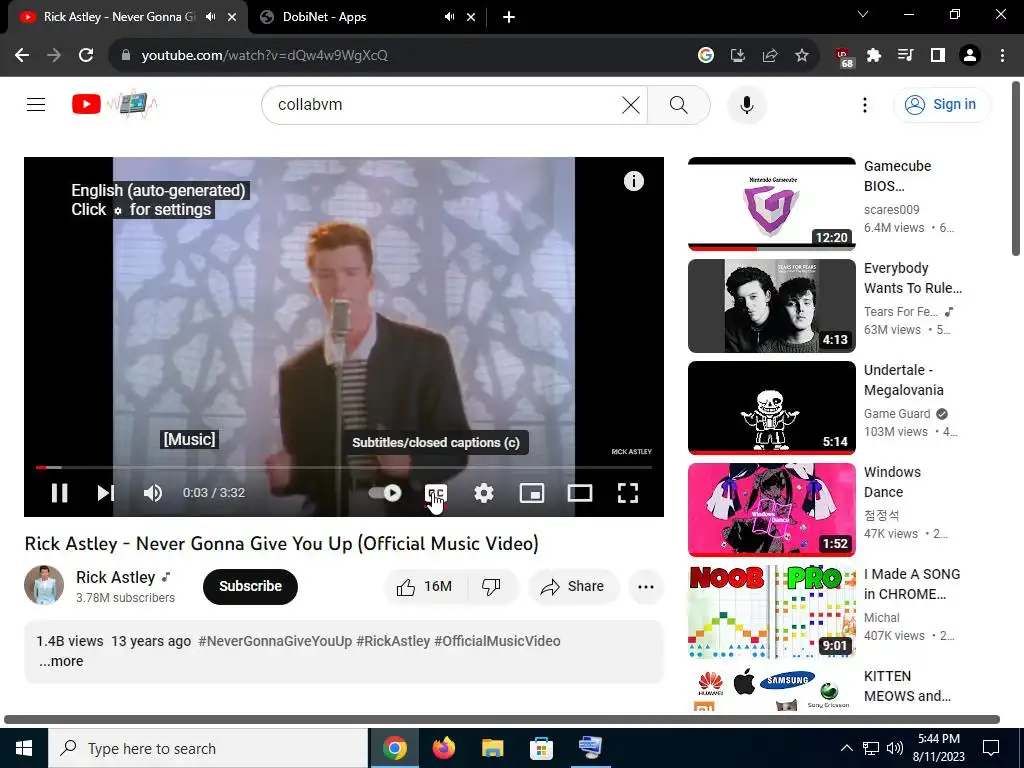Expand description with ...more

61,661
